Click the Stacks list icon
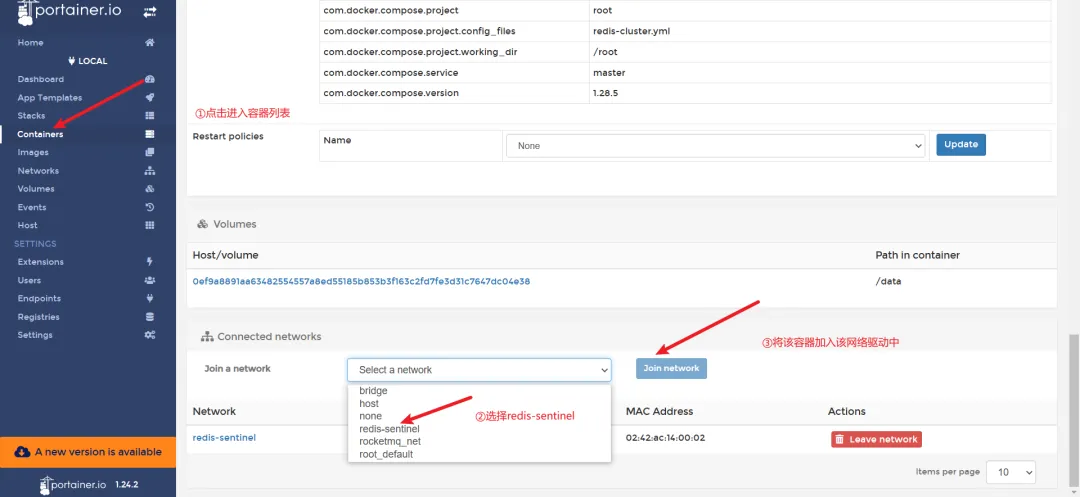 pos(149,116)
